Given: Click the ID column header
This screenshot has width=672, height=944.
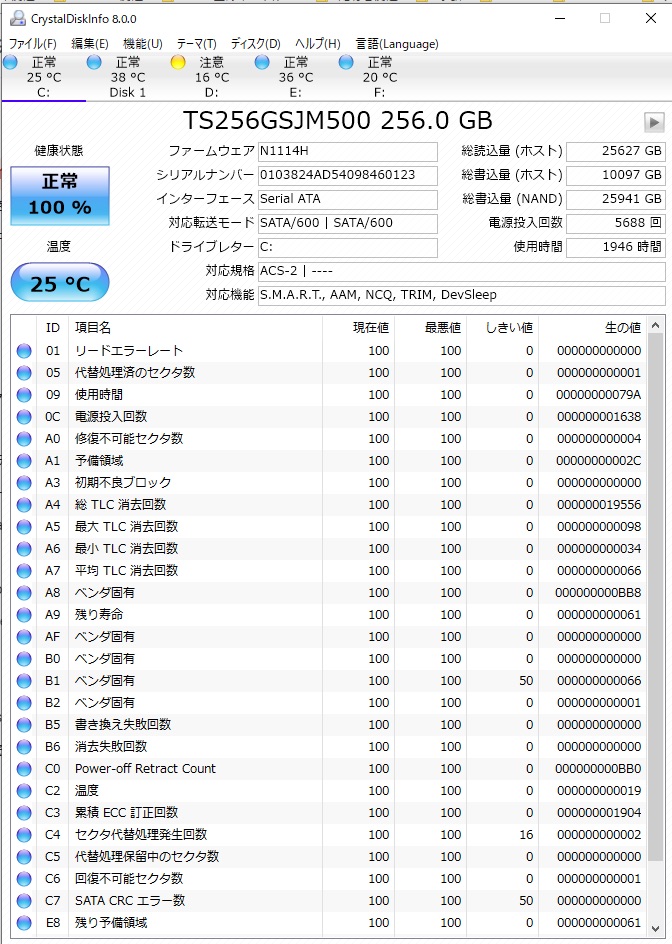Looking at the screenshot, I should [53, 328].
